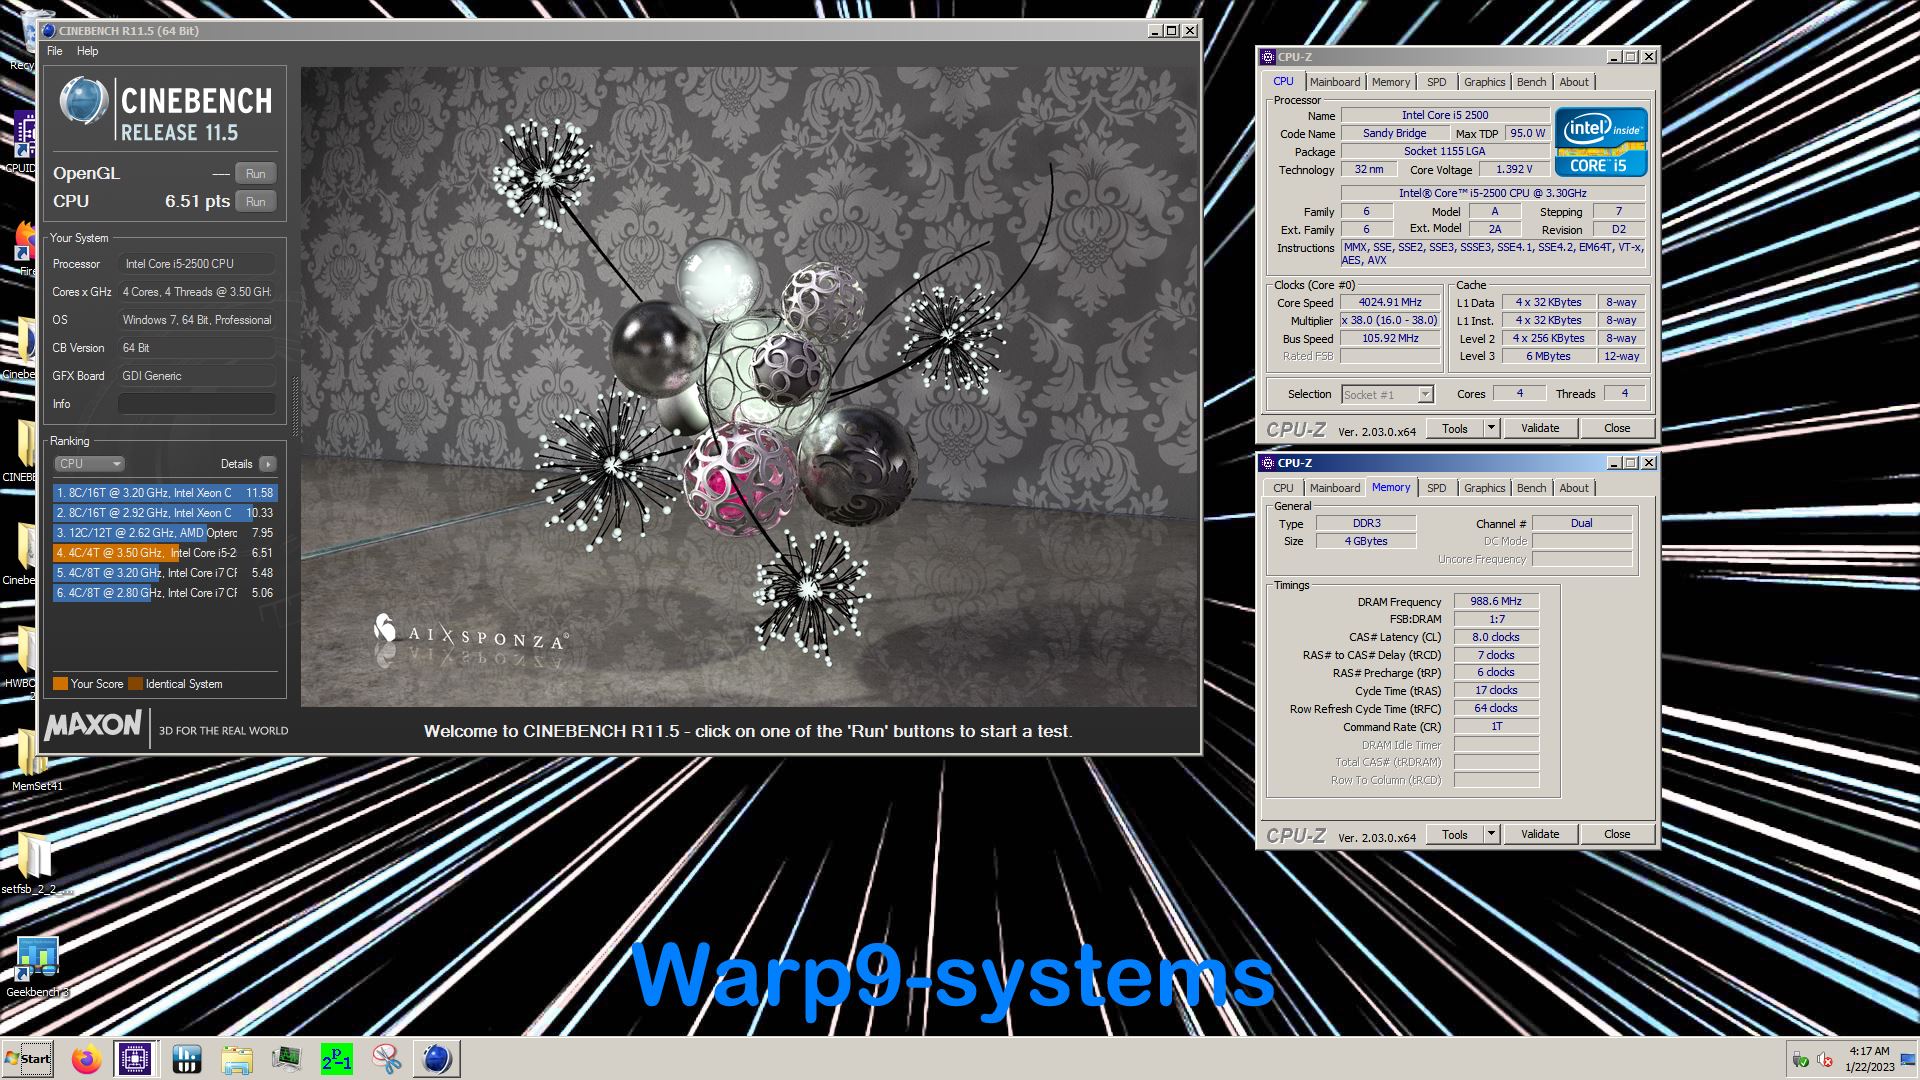Select the Cinebench taskbar icon
This screenshot has height=1080, width=1920.
[437, 1059]
